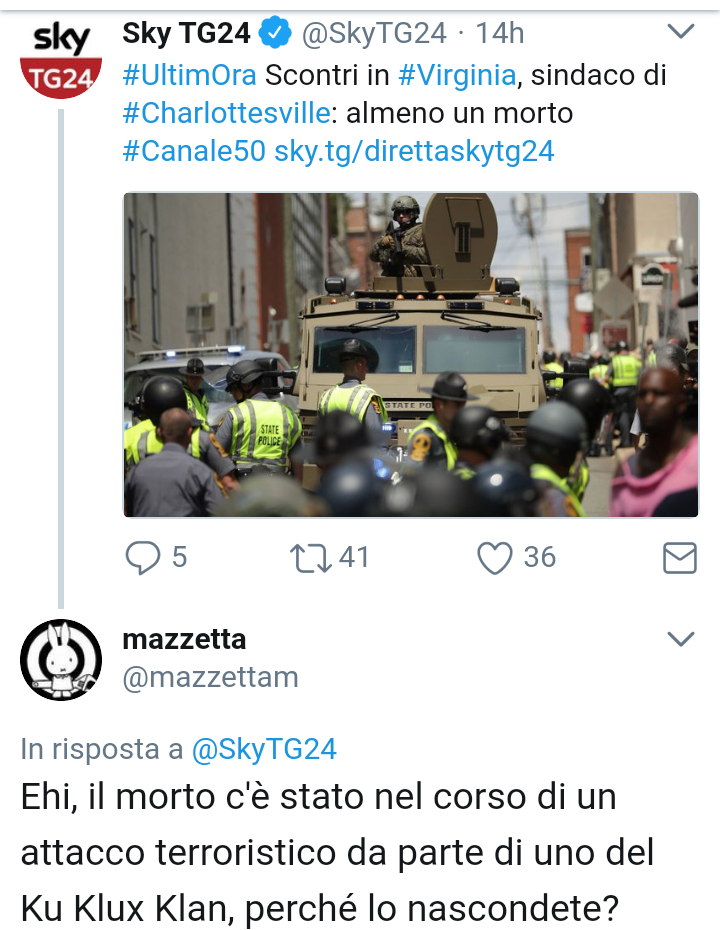
Task: Open the #Canale50 hashtag
Action: tap(194, 151)
